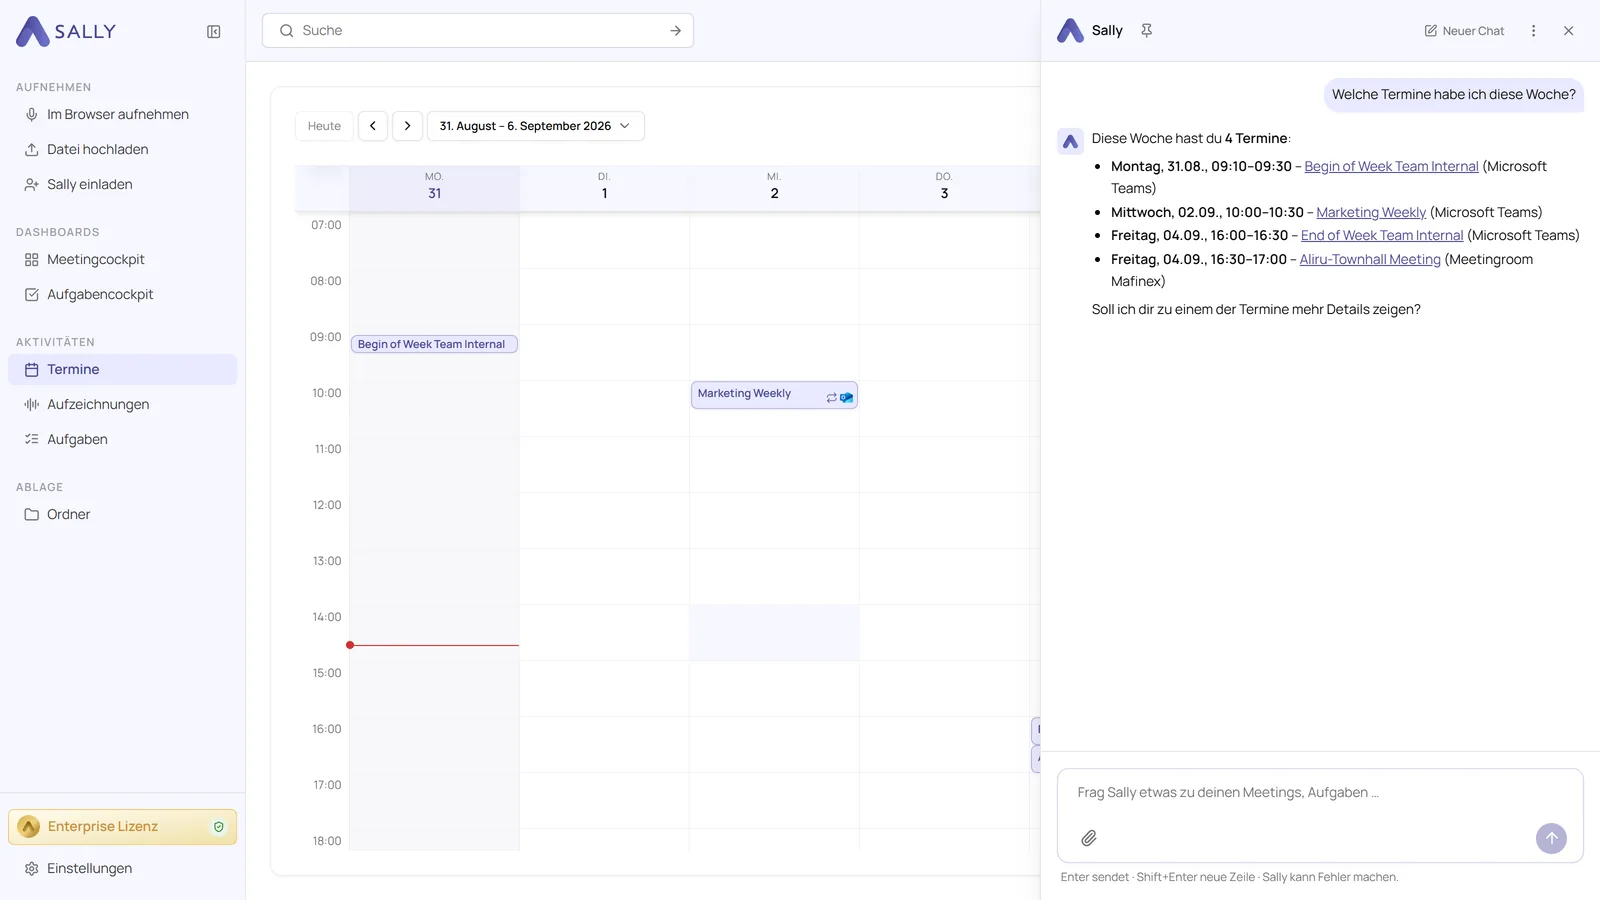Viewport: 1600px width, 900px height.
Task: Click the Sally logo in sidebar
Action: [66, 31]
